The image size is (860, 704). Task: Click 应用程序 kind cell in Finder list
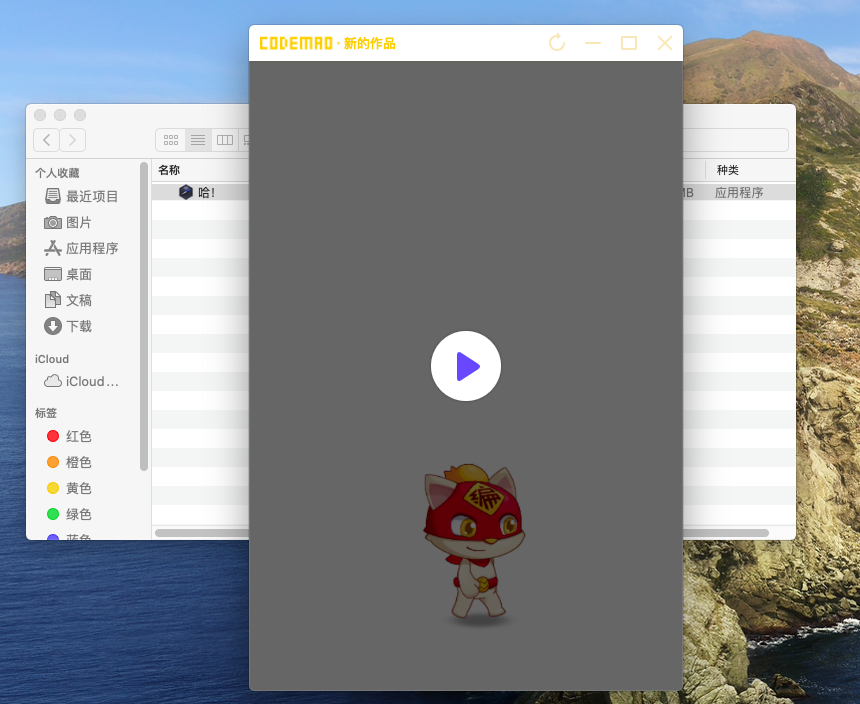tap(739, 192)
